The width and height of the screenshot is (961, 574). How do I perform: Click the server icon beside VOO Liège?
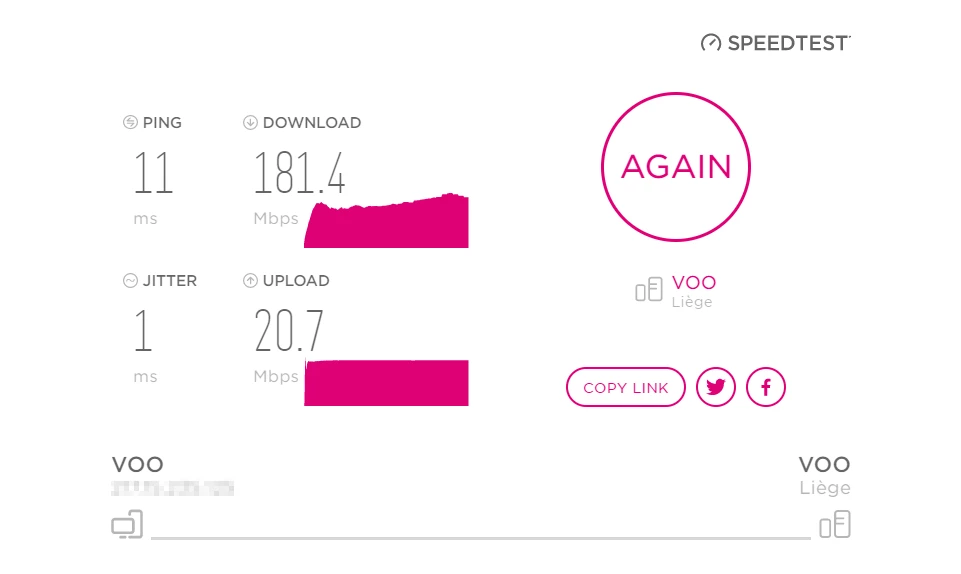(x=648, y=289)
